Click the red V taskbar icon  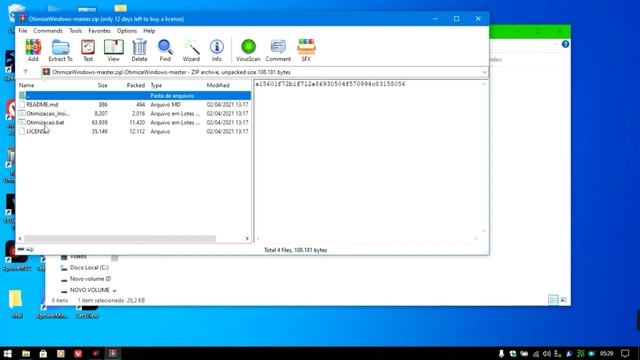pyautogui.click(x=78, y=353)
